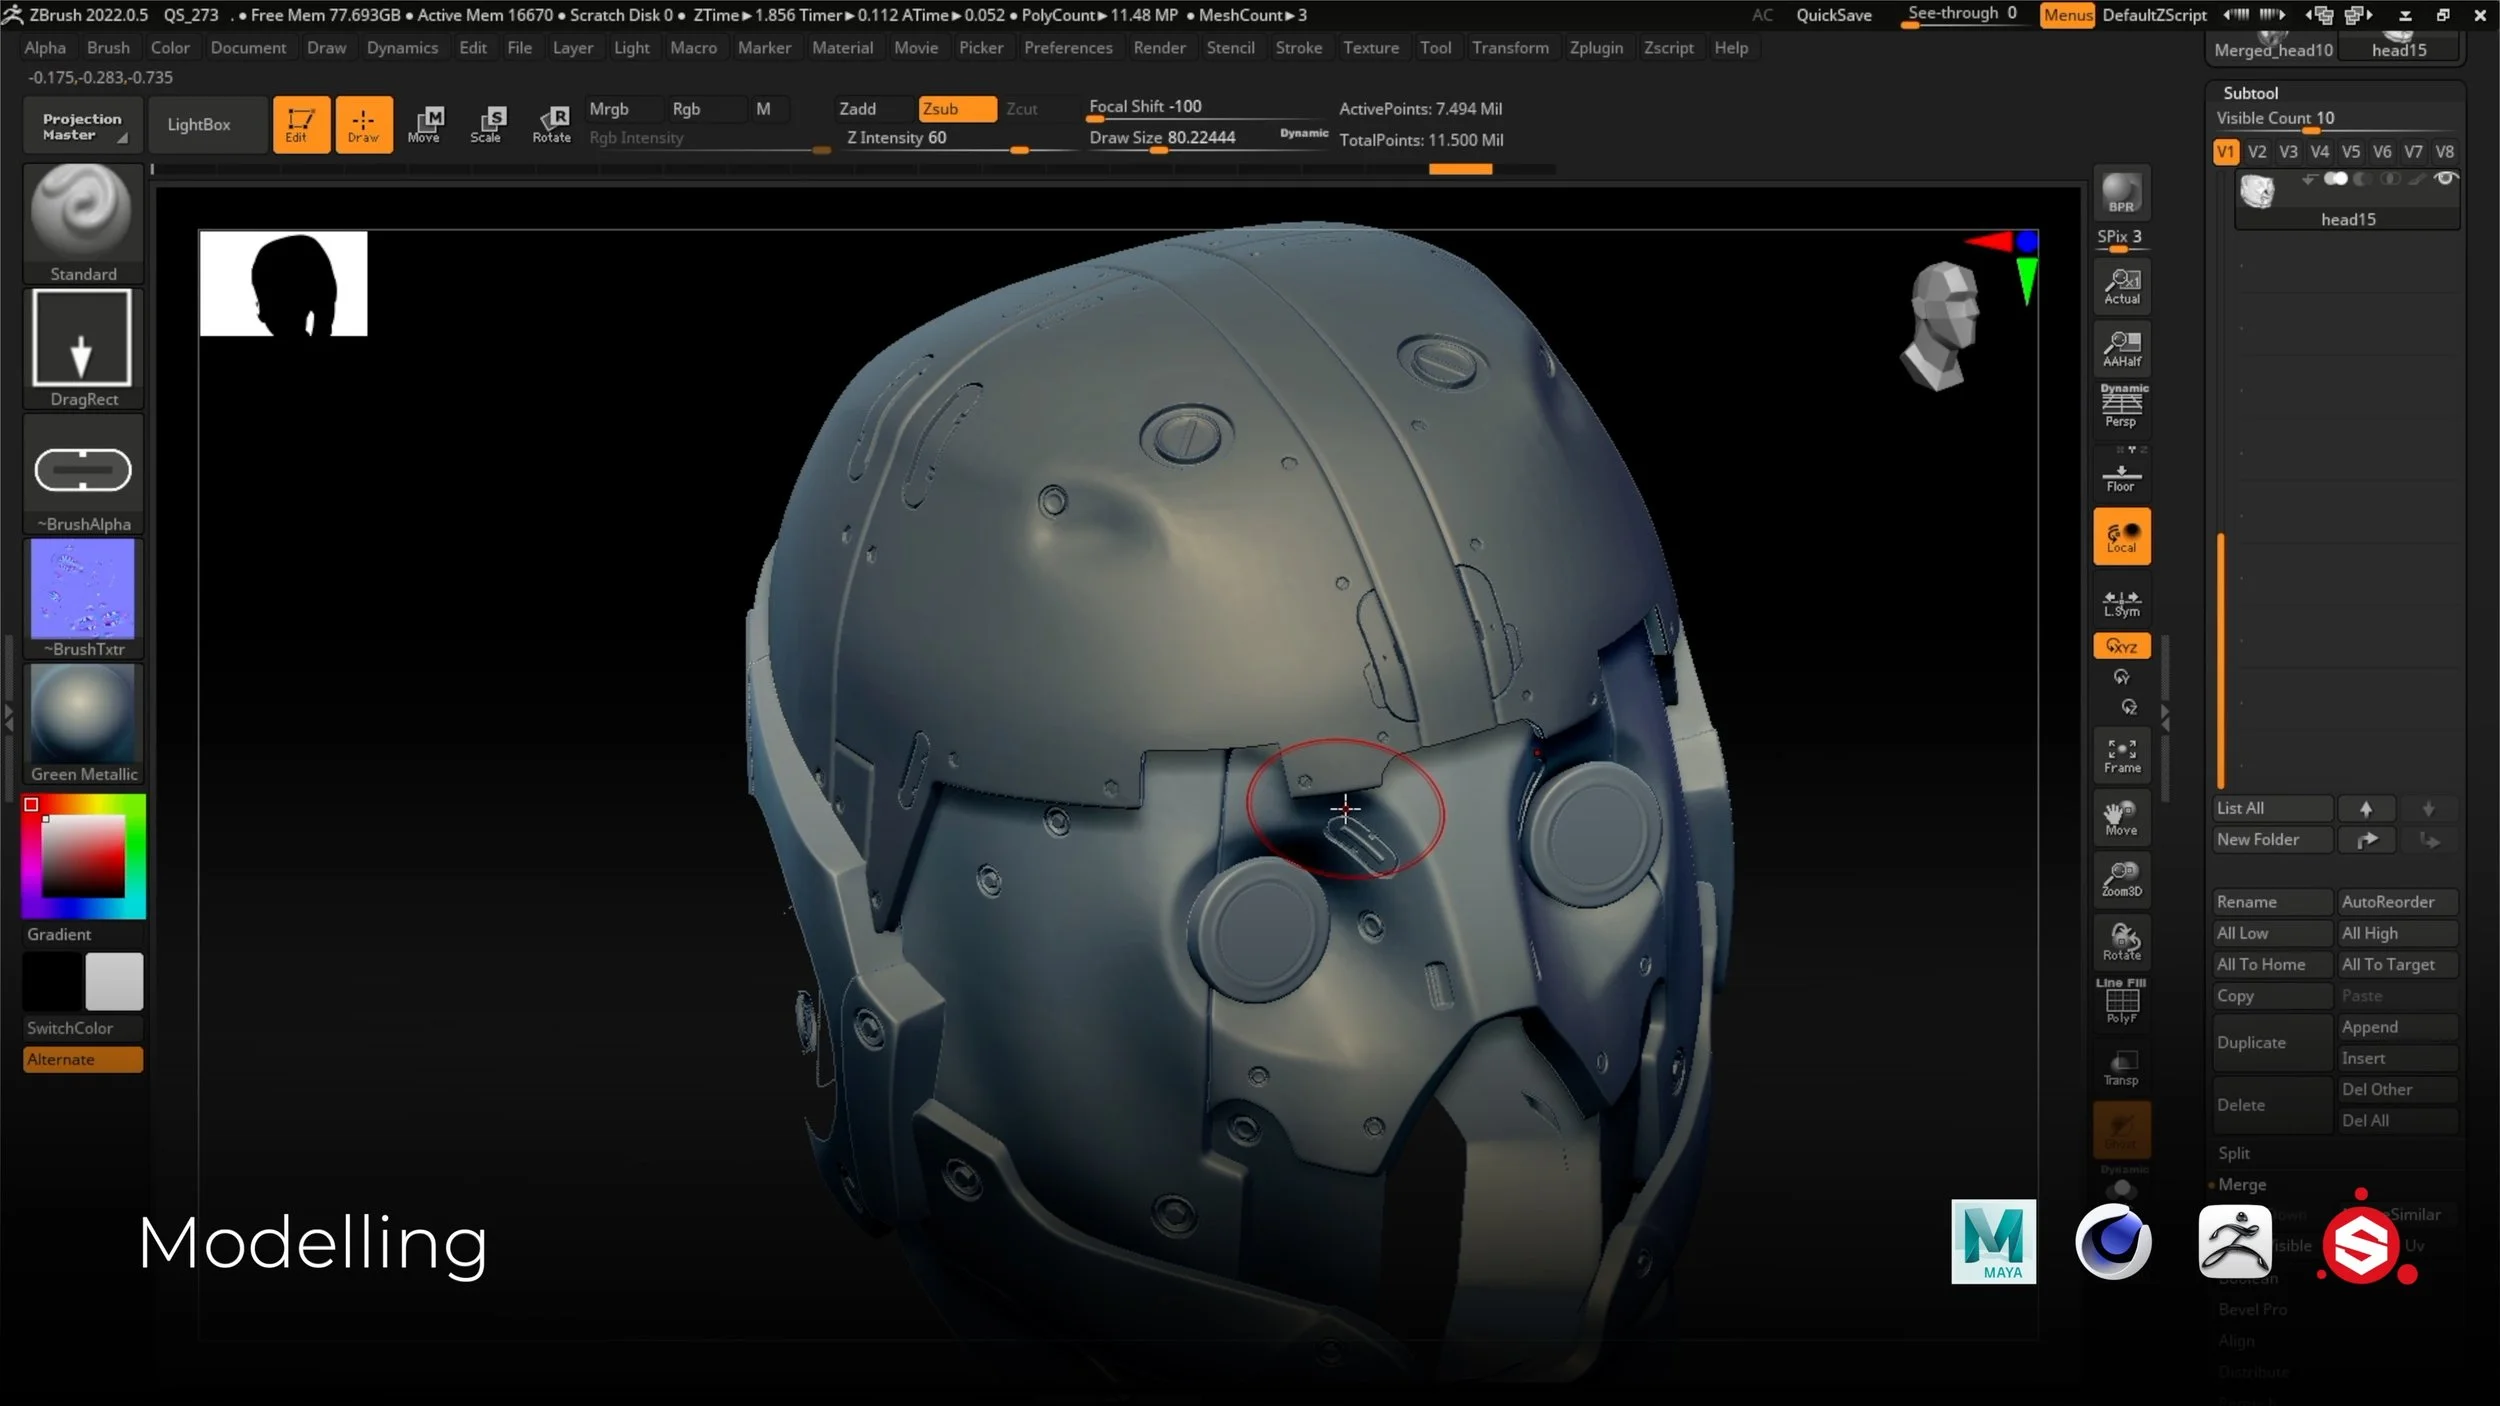Toggle the Zsub sculpt mode

click(x=957, y=109)
